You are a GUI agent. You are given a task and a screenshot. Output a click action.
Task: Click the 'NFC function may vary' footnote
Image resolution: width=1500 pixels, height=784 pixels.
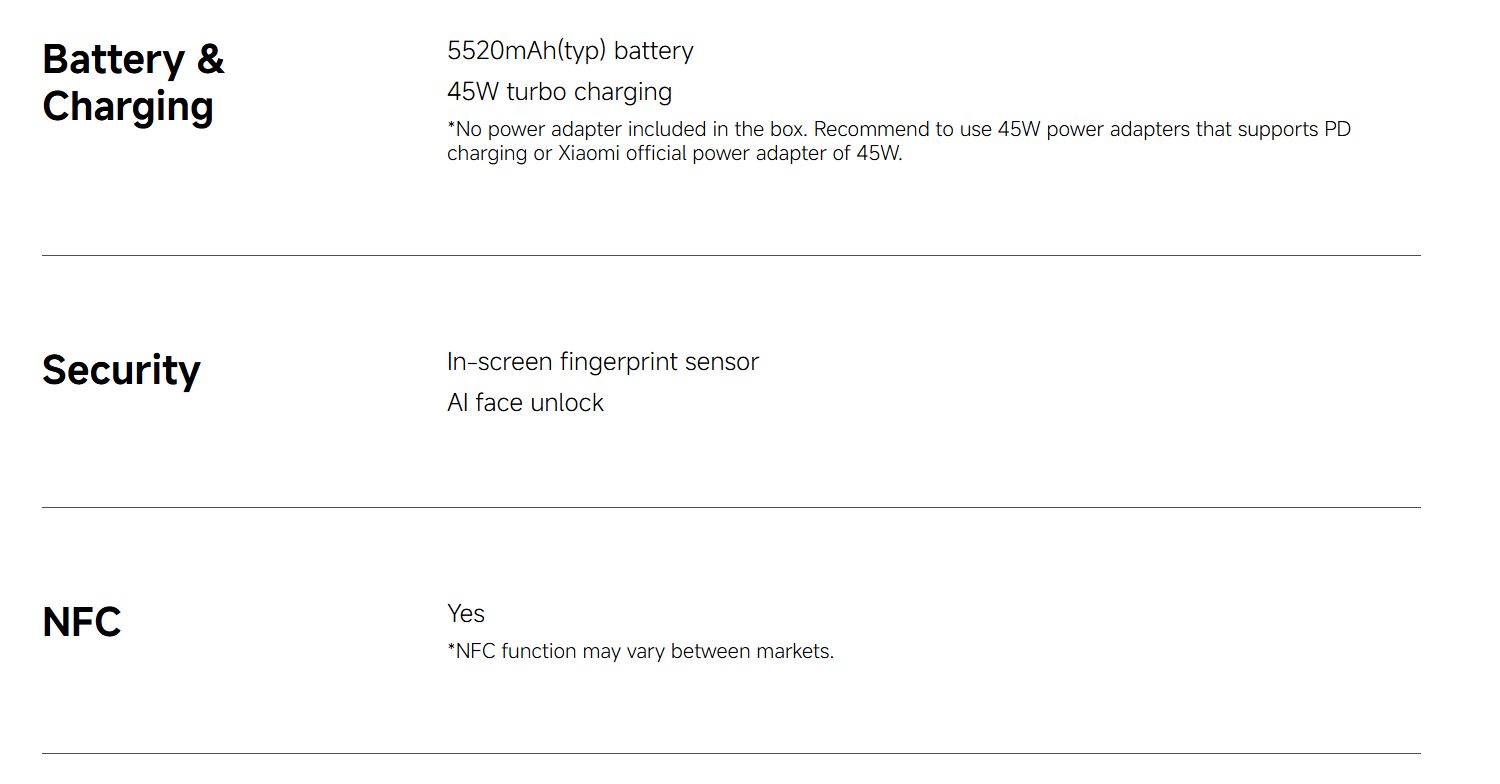pyautogui.click(x=640, y=651)
